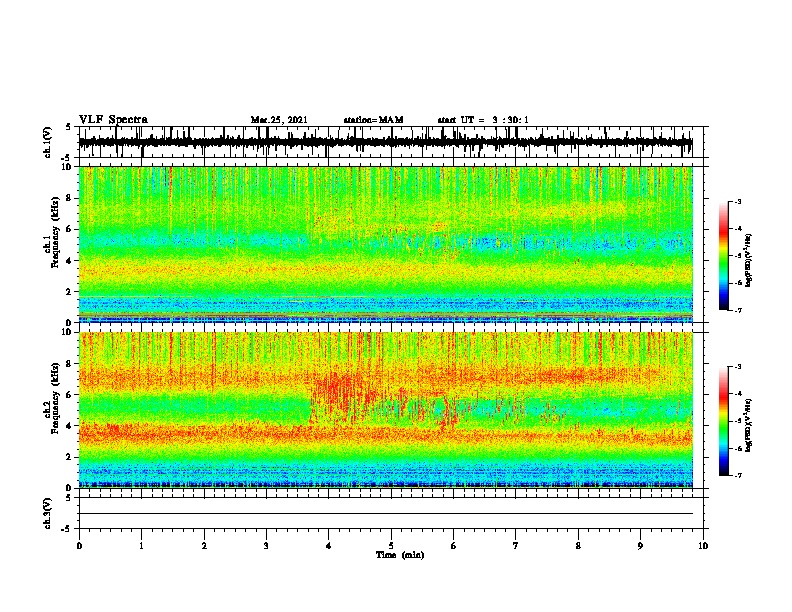Click the "Time (min)" axis label
This screenshot has height=612, width=792.
tap(400, 555)
